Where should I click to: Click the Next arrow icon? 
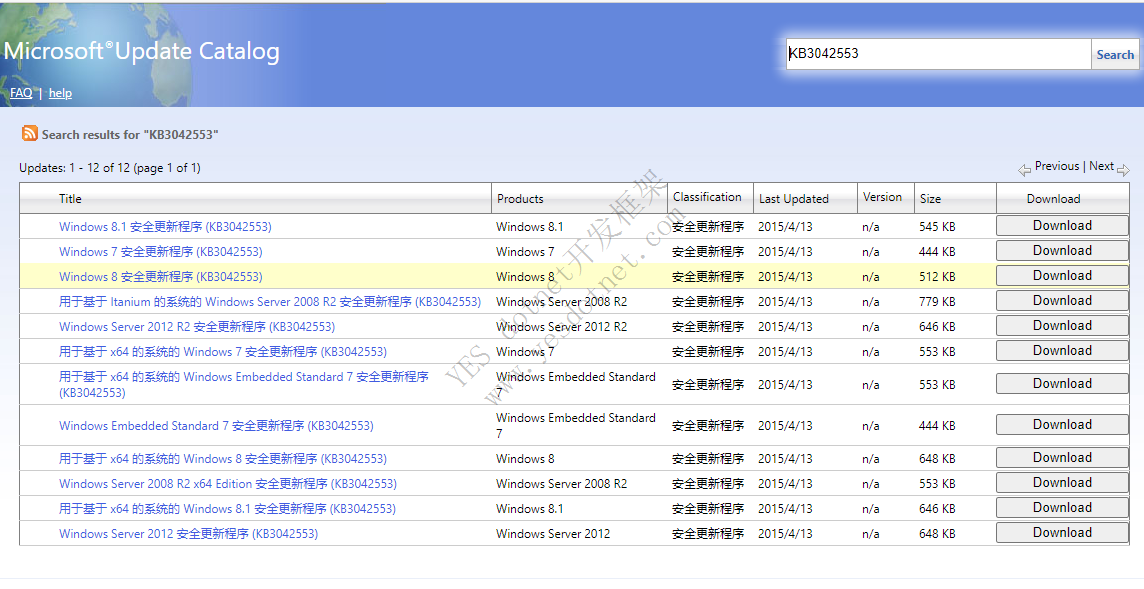(1123, 170)
